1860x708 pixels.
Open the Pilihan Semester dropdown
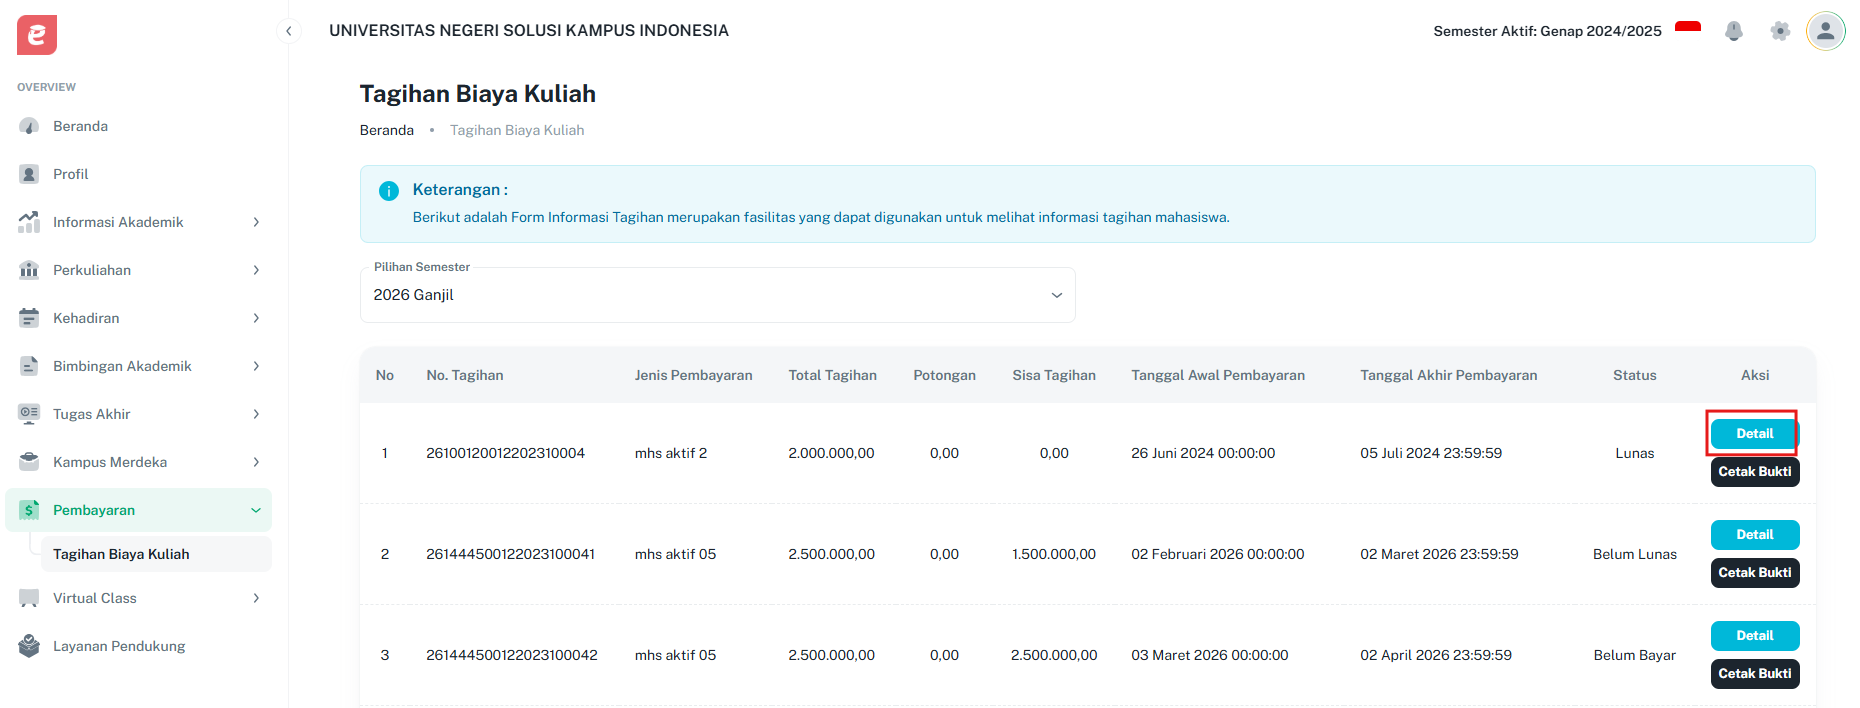coord(717,295)
